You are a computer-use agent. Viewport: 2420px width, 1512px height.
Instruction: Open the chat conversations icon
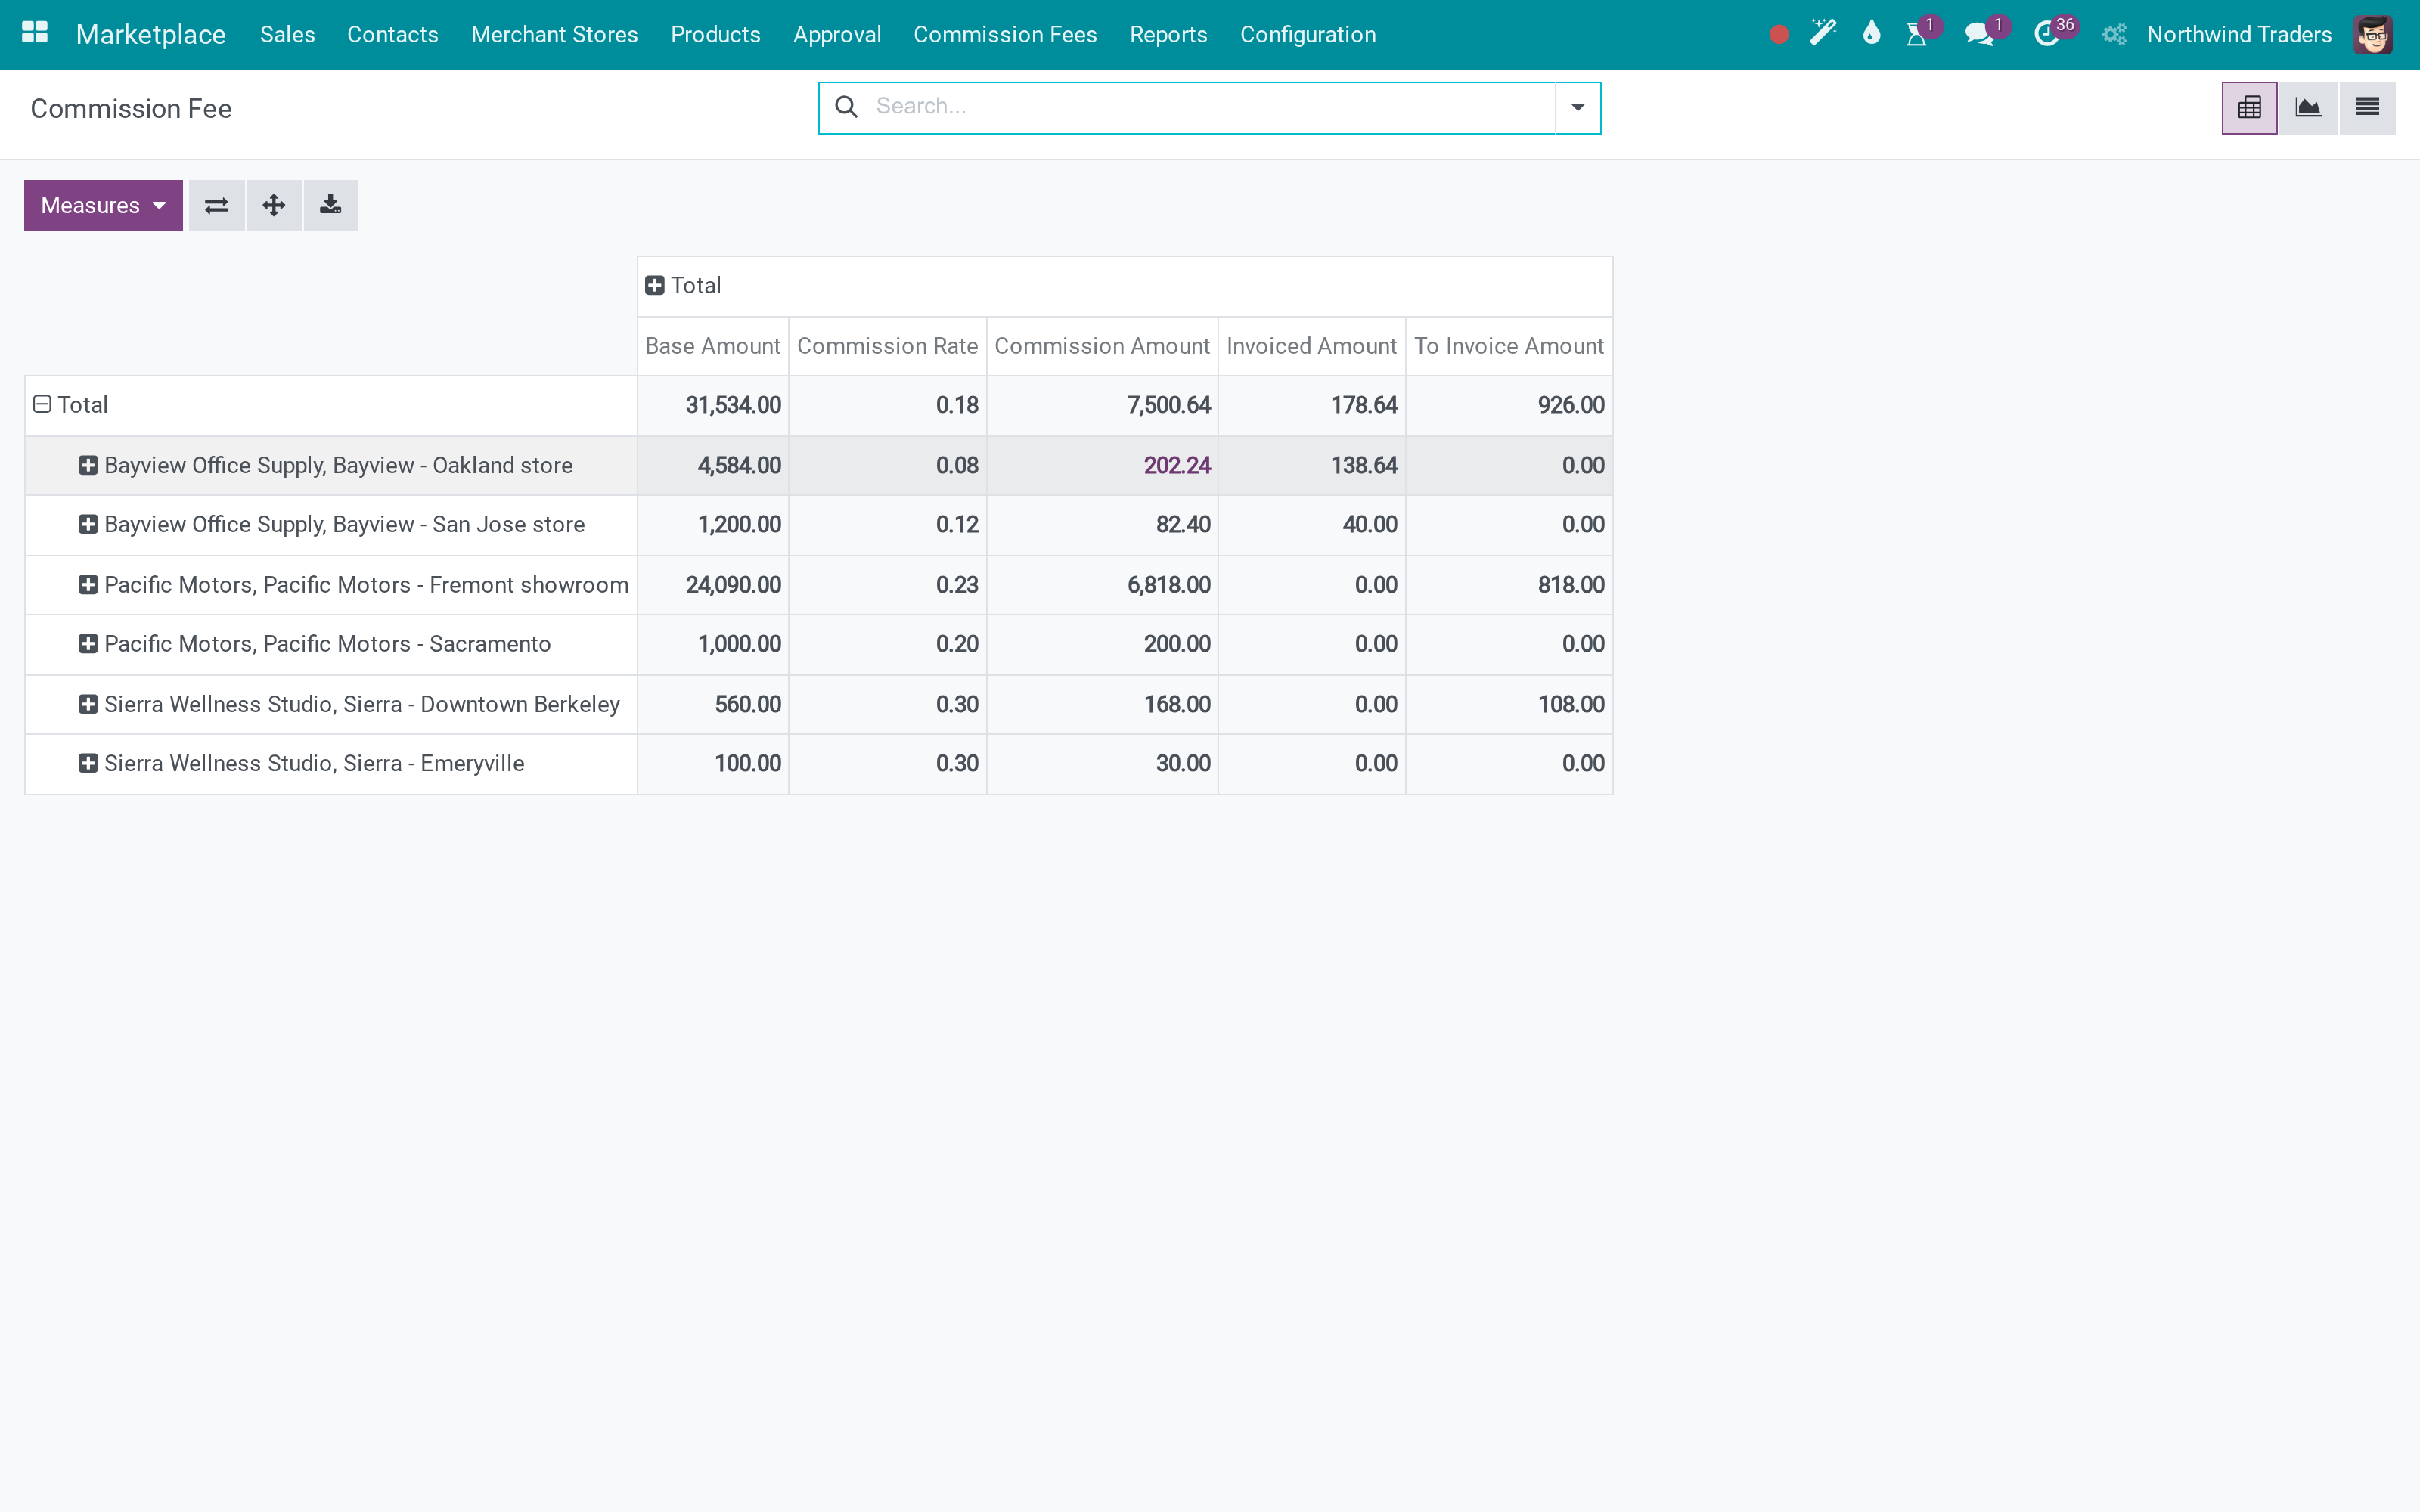click(x=1979, y=35)
